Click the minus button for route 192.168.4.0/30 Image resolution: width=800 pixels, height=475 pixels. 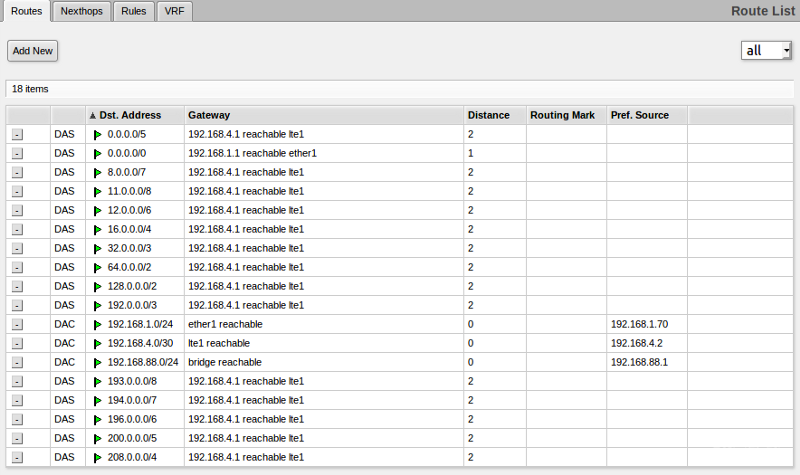click(x=17, y=344)
